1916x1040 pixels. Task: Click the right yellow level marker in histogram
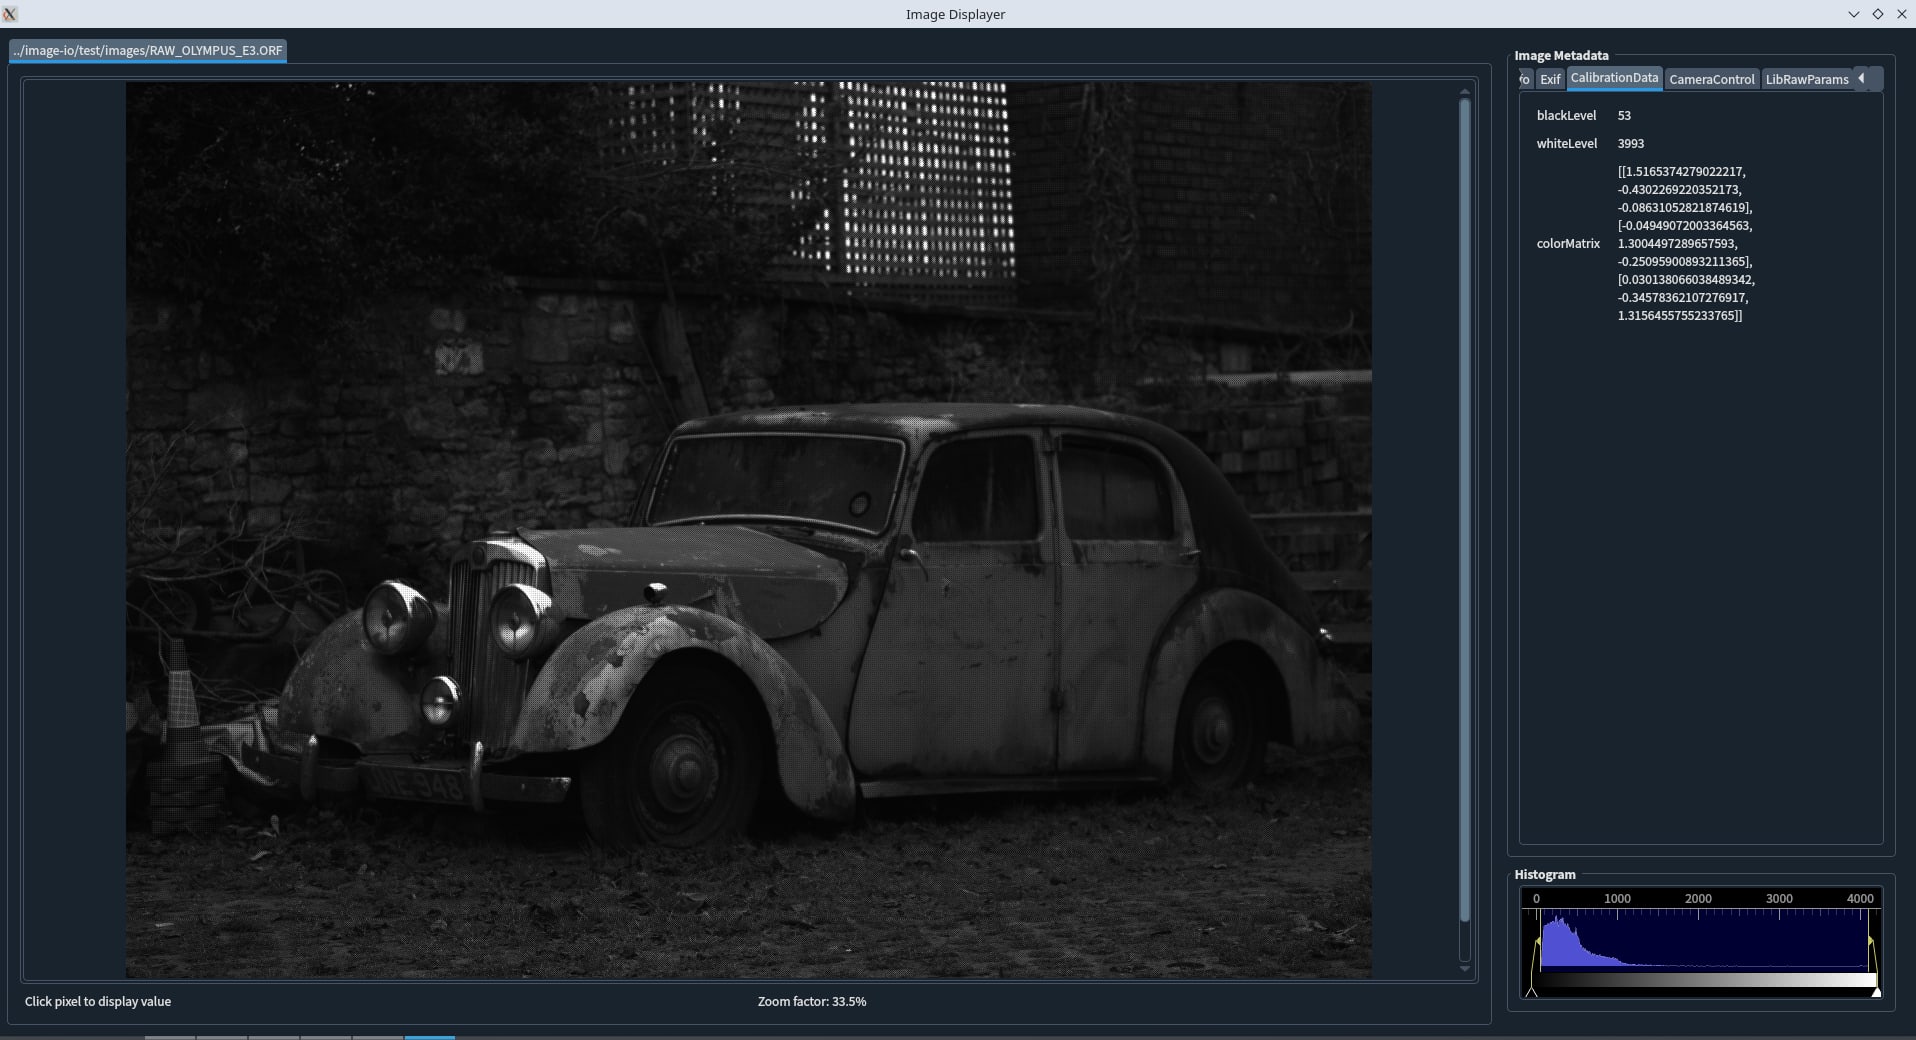(x=1870, y=942)
